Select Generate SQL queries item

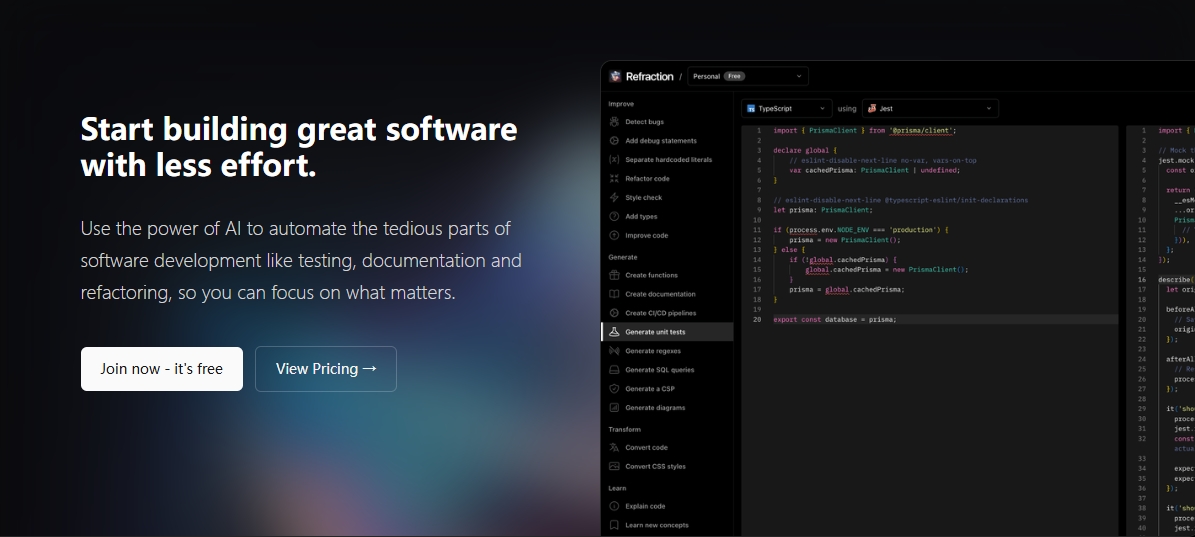tap(668, 370)
